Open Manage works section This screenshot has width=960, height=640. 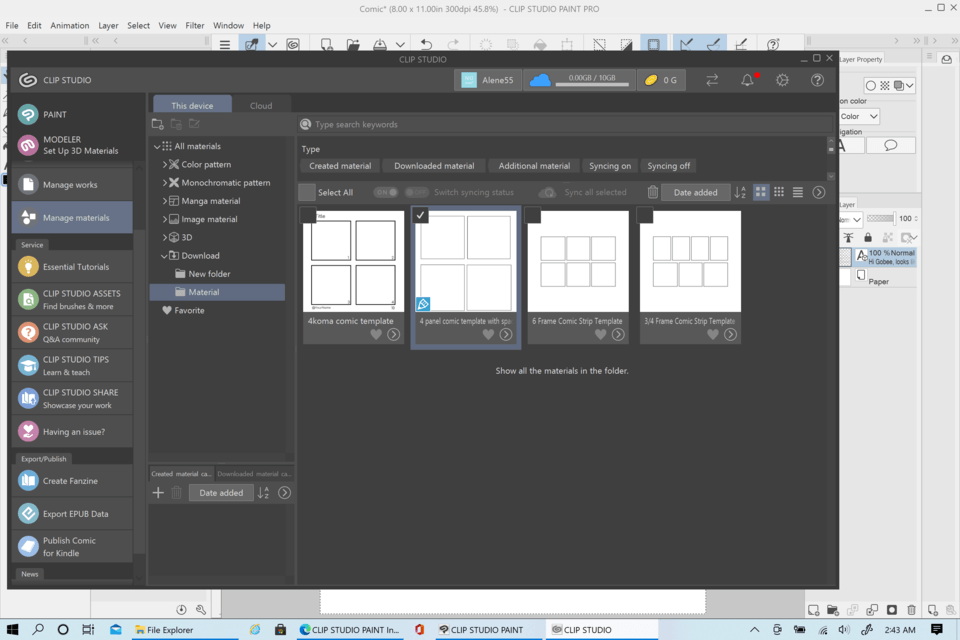(72, 184)
